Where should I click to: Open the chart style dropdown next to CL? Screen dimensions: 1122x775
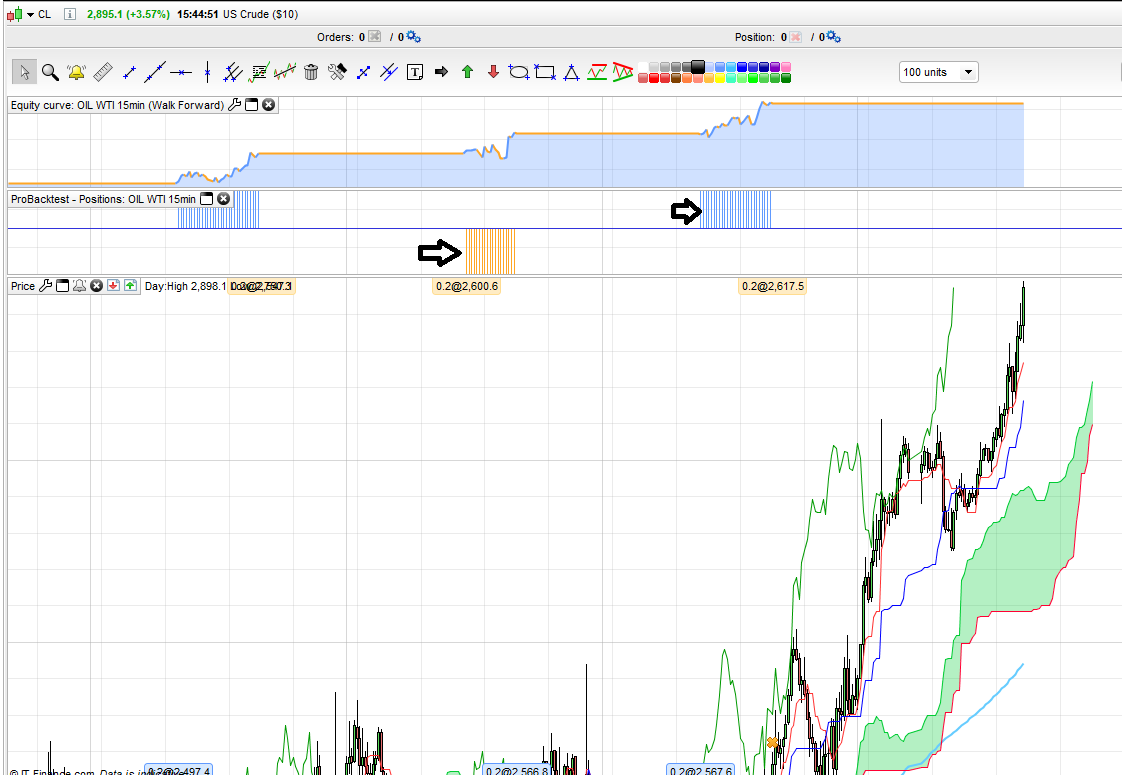click(31, 14)
